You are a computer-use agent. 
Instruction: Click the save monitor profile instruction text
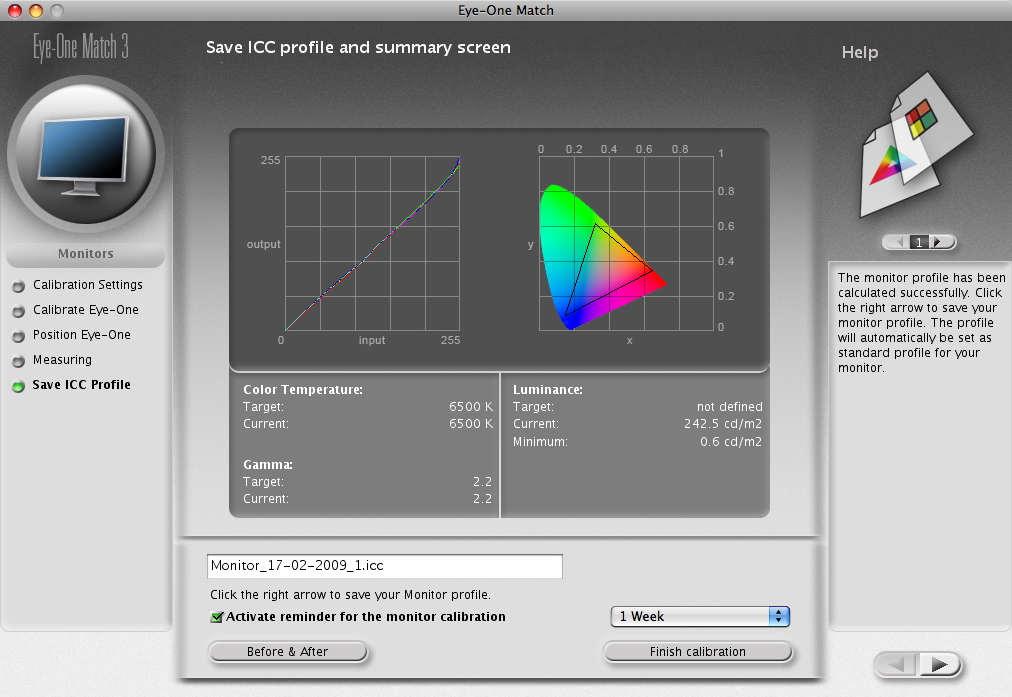(x=350, y=594)
